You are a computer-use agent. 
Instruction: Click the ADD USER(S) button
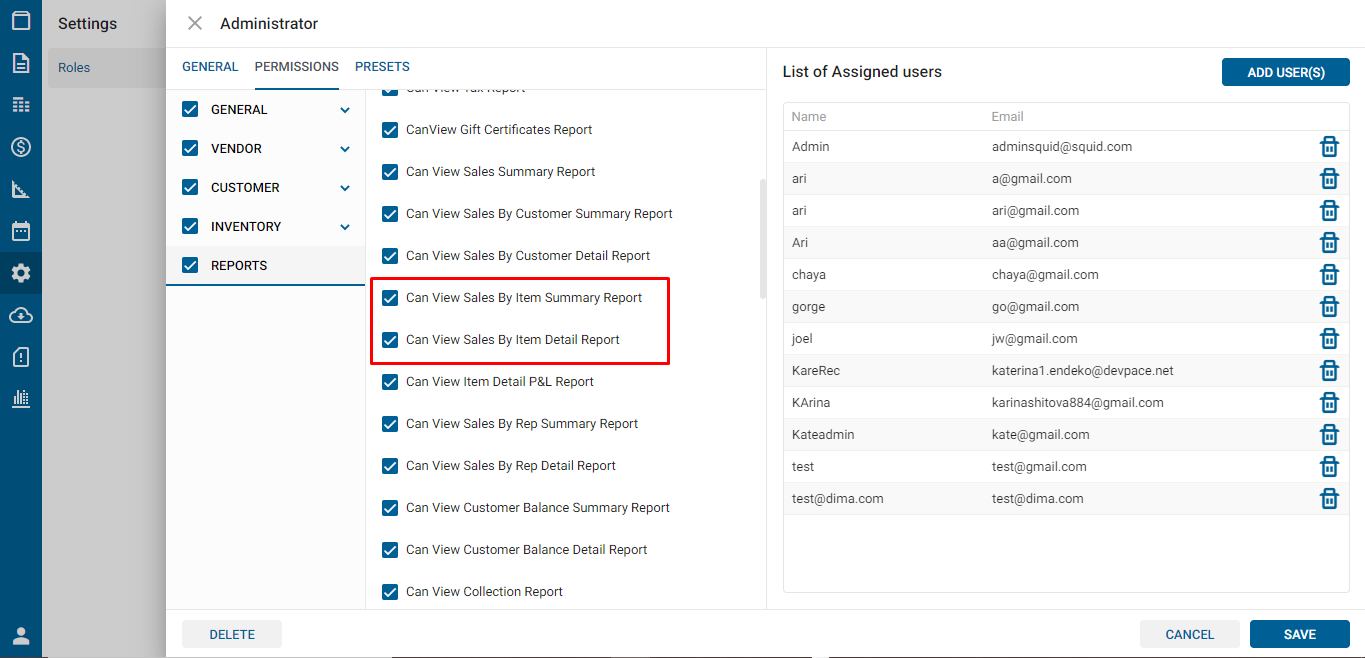[1285, 72]
